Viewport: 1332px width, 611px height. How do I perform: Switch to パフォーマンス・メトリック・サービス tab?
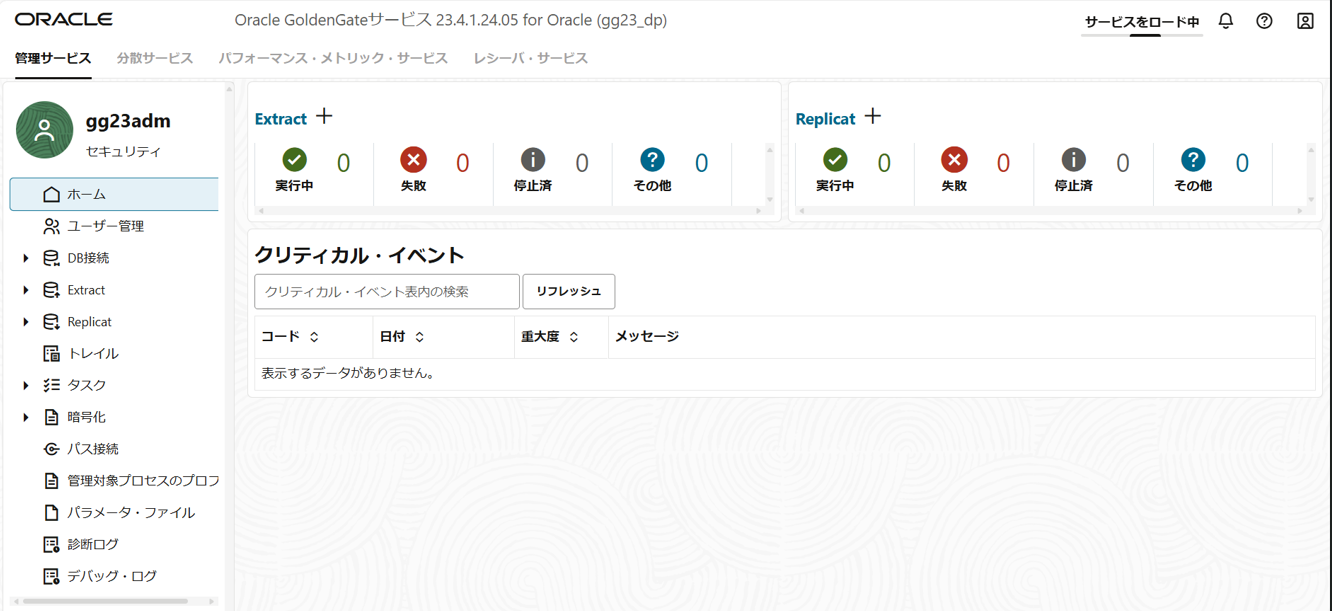333,58
